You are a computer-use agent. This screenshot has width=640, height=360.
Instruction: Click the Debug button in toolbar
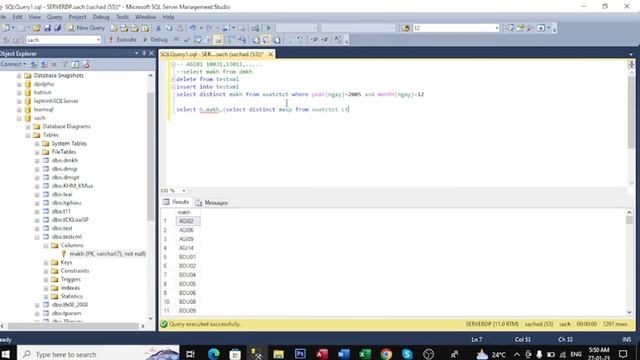155,40
